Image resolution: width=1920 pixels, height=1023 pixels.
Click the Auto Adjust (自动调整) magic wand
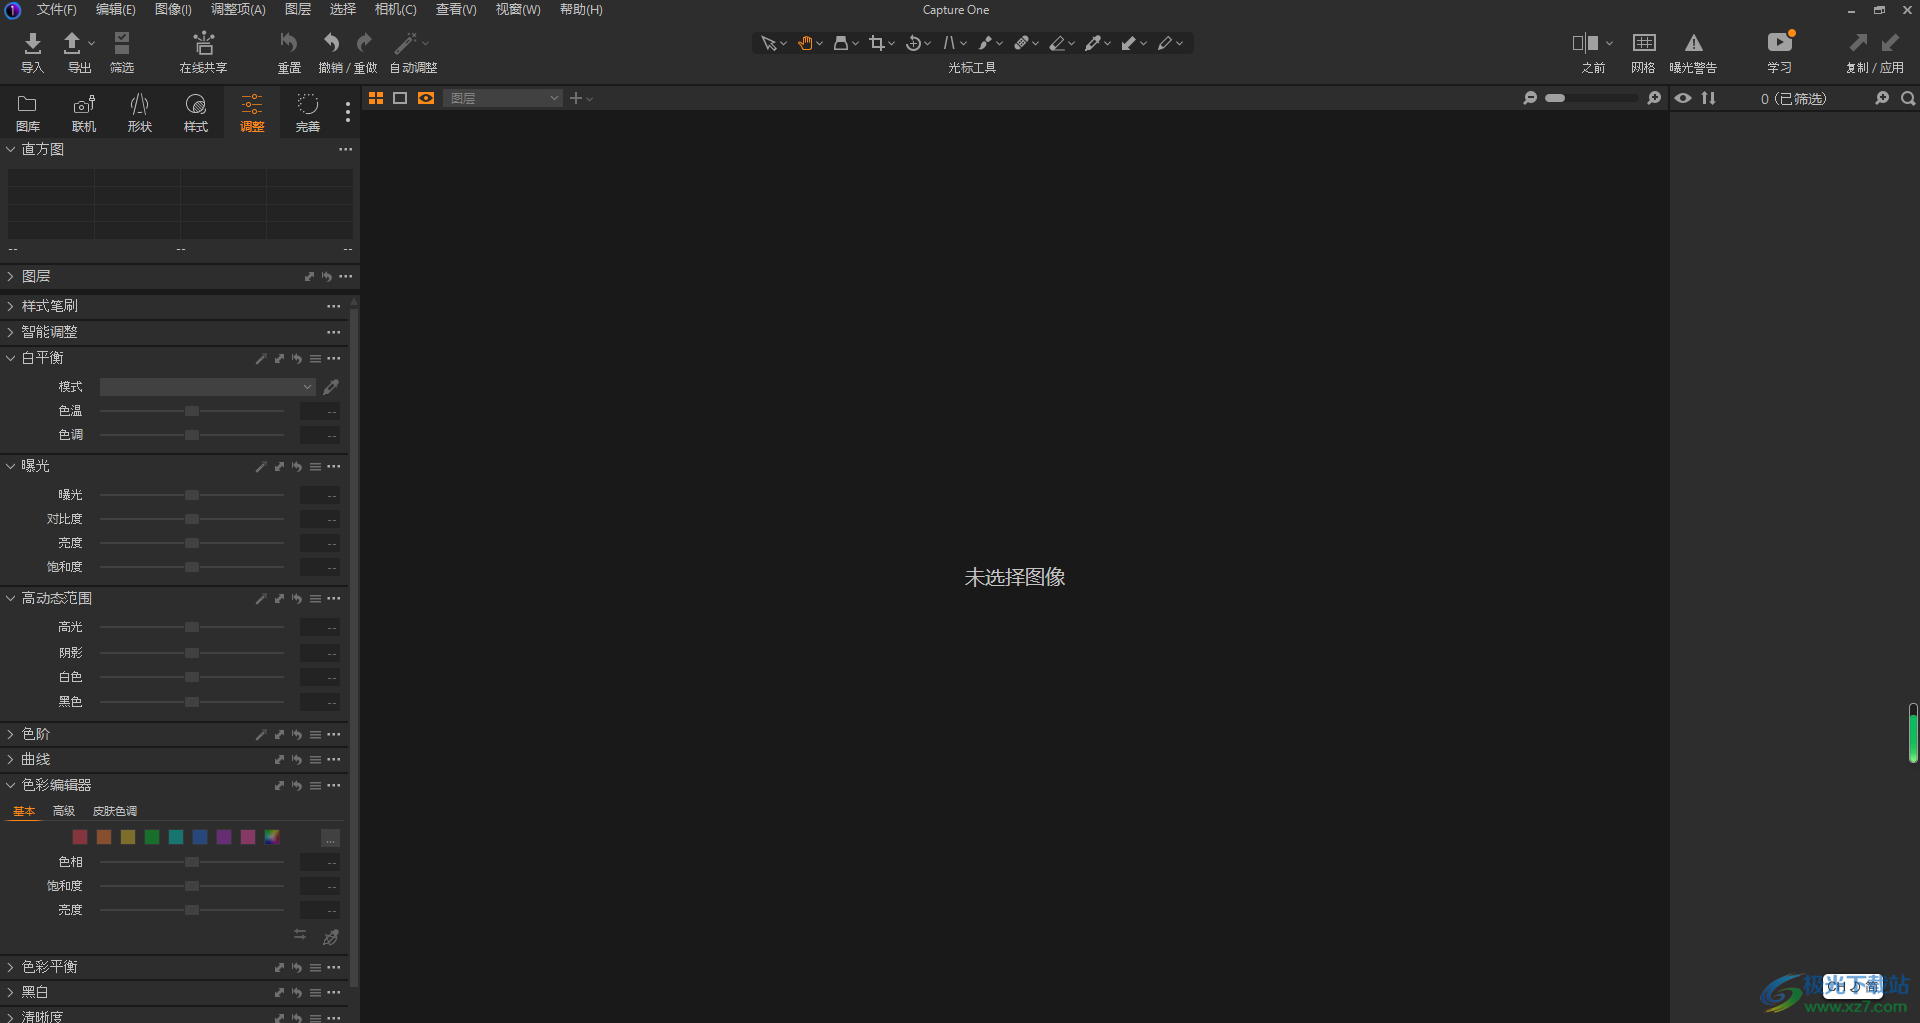pyautogui.click(x=406, y=43)
